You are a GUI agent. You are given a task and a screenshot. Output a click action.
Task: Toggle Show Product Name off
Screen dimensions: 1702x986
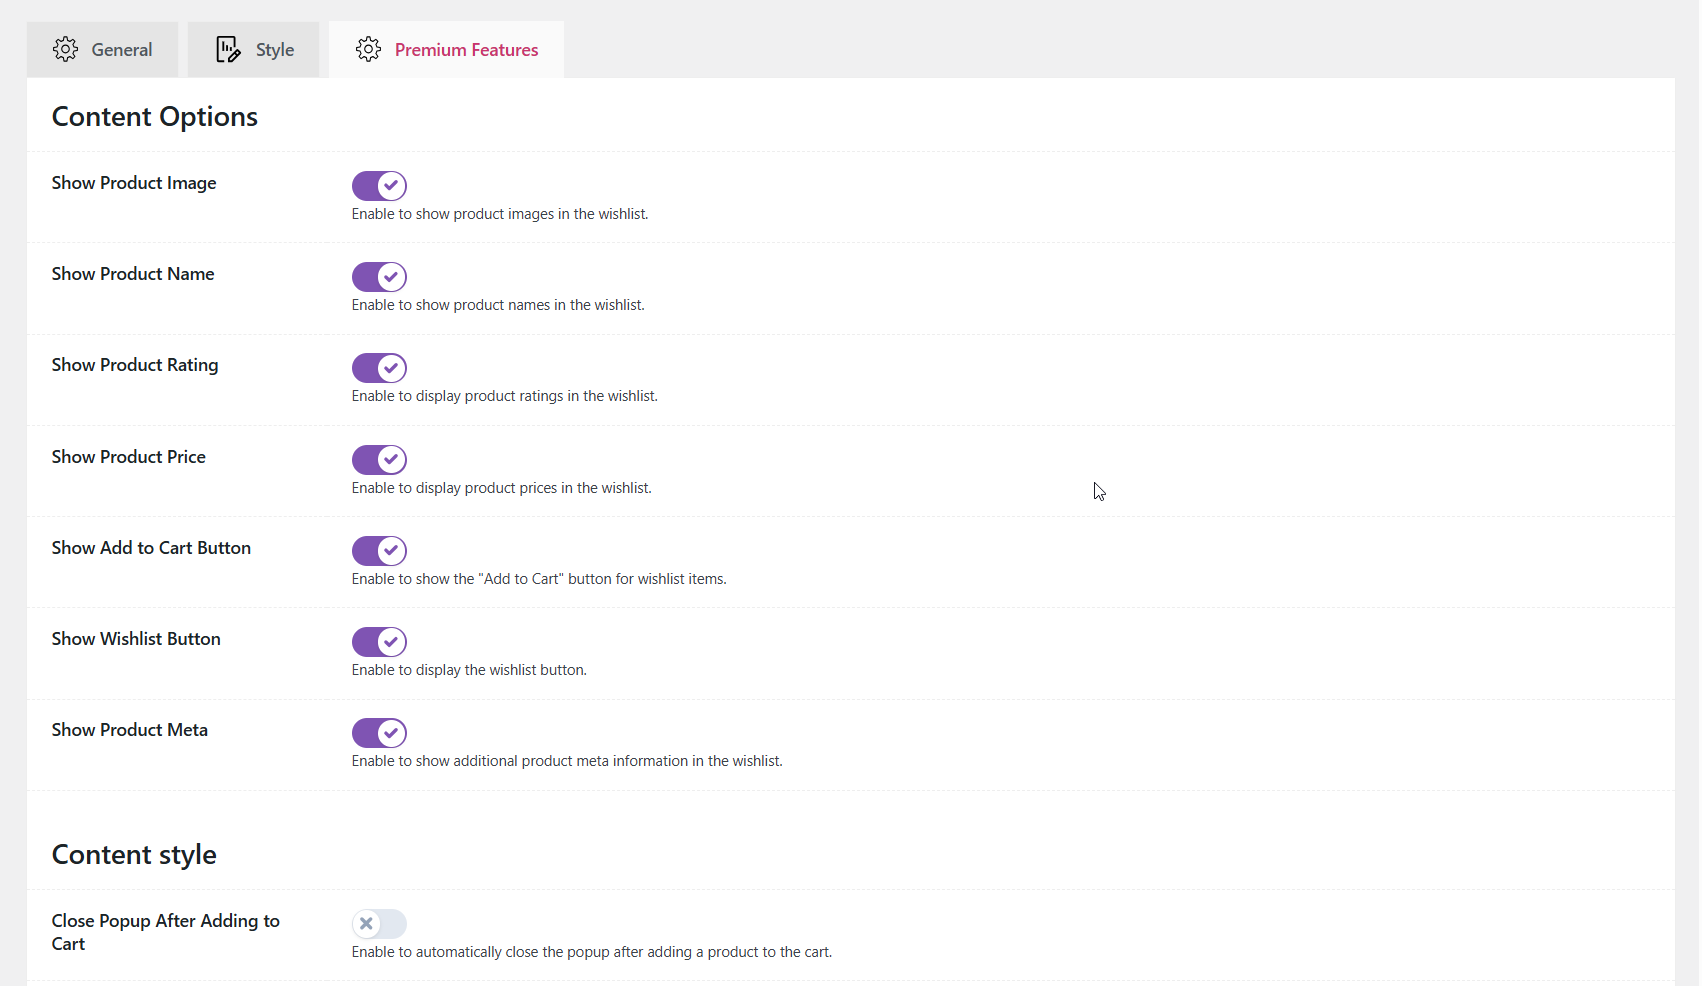click(379, 277)
